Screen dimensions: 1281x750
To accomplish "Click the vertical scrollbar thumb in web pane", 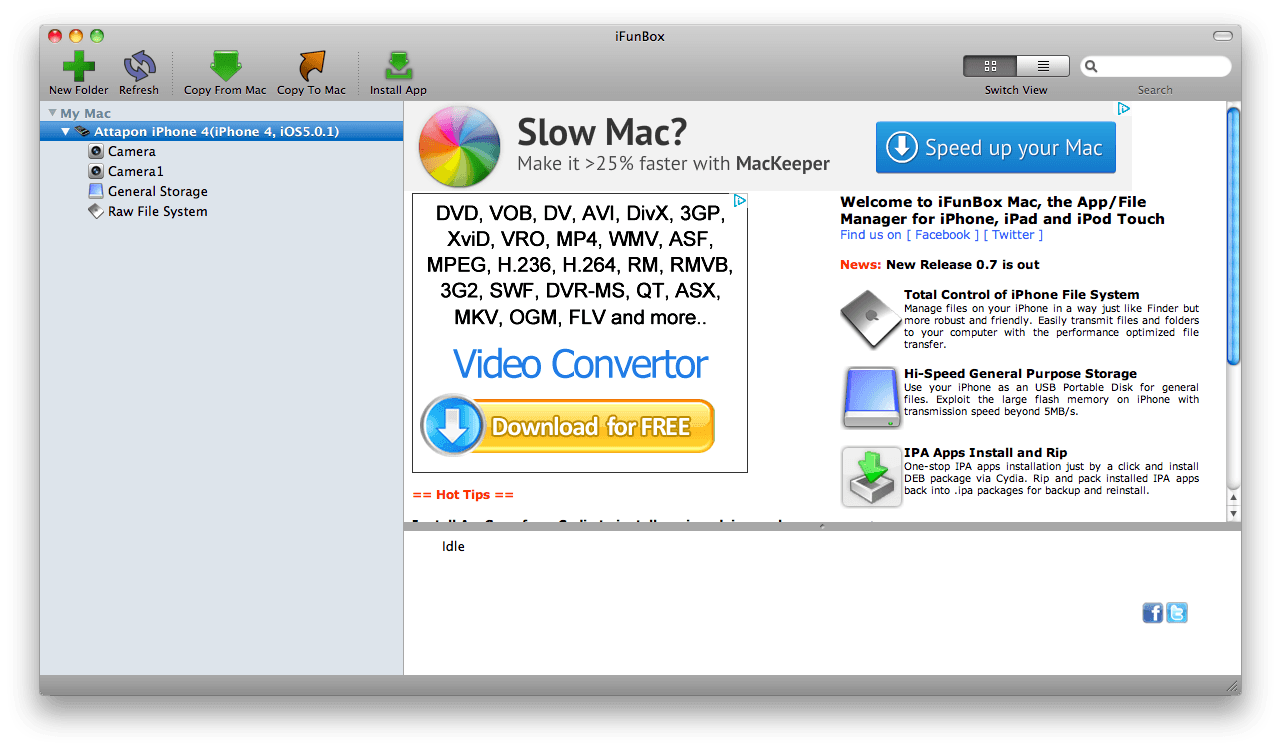I will pyautogui.click(x=1234, y=235).
